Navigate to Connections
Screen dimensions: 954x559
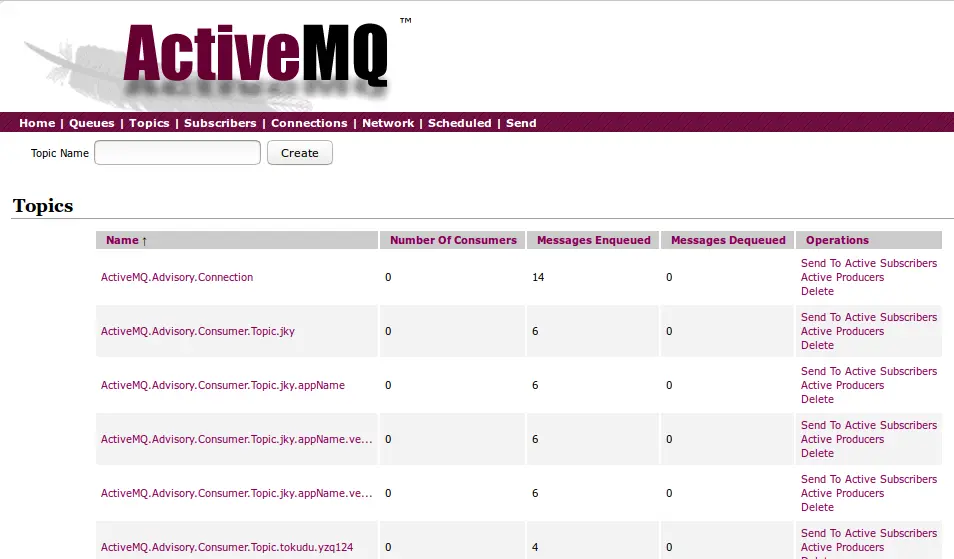point(309,123)
